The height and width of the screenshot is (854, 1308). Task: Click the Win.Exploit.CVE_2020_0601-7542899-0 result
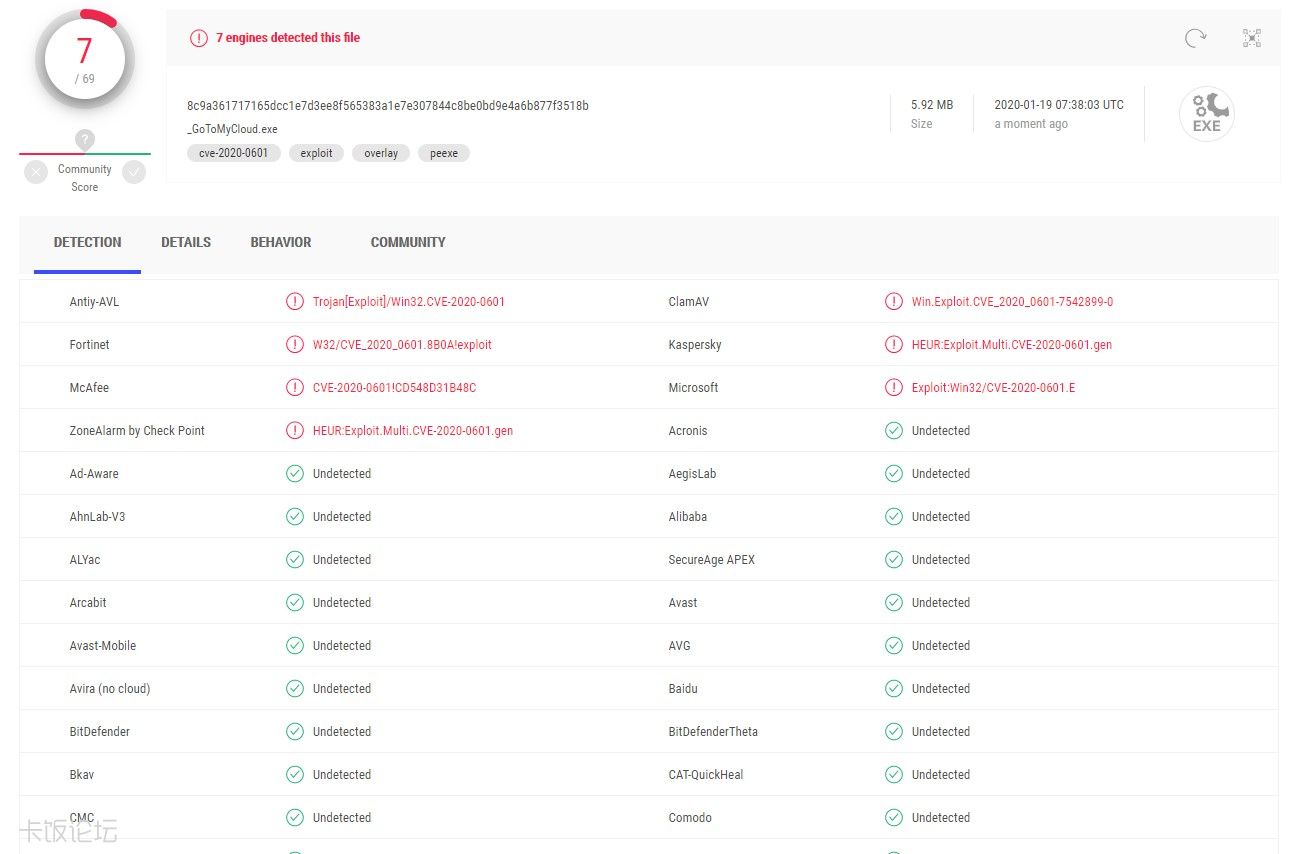tap(1012, 301)
